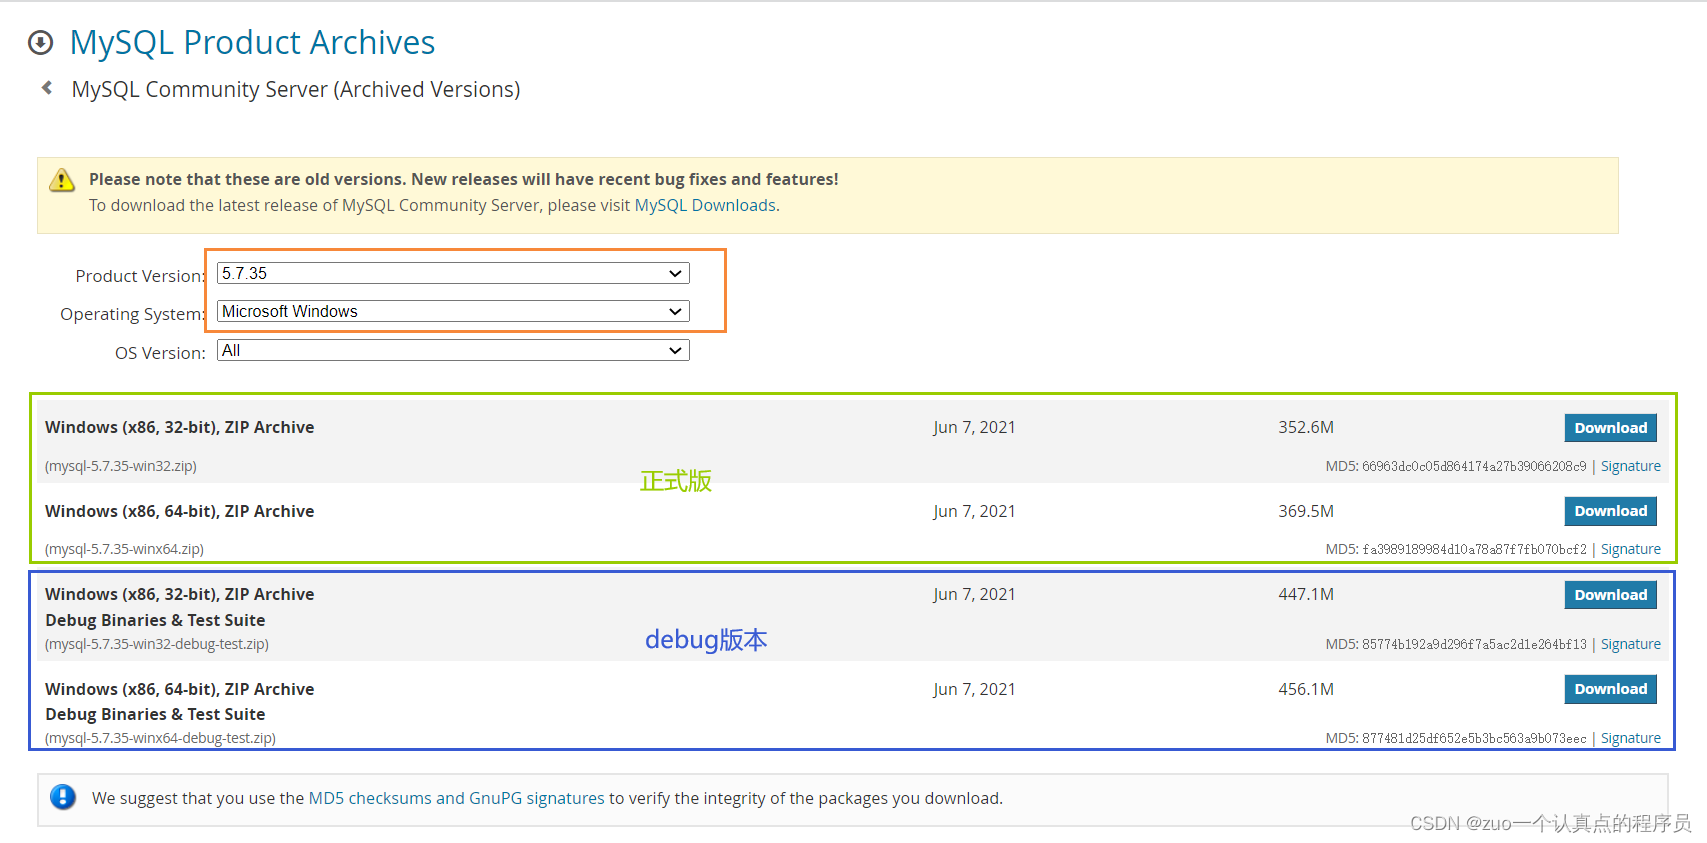Open Signature link for win32-debug-test.zip
Image resolution: width=1707 pixels, height=843 pixels.
click(x=1630, y=644)
